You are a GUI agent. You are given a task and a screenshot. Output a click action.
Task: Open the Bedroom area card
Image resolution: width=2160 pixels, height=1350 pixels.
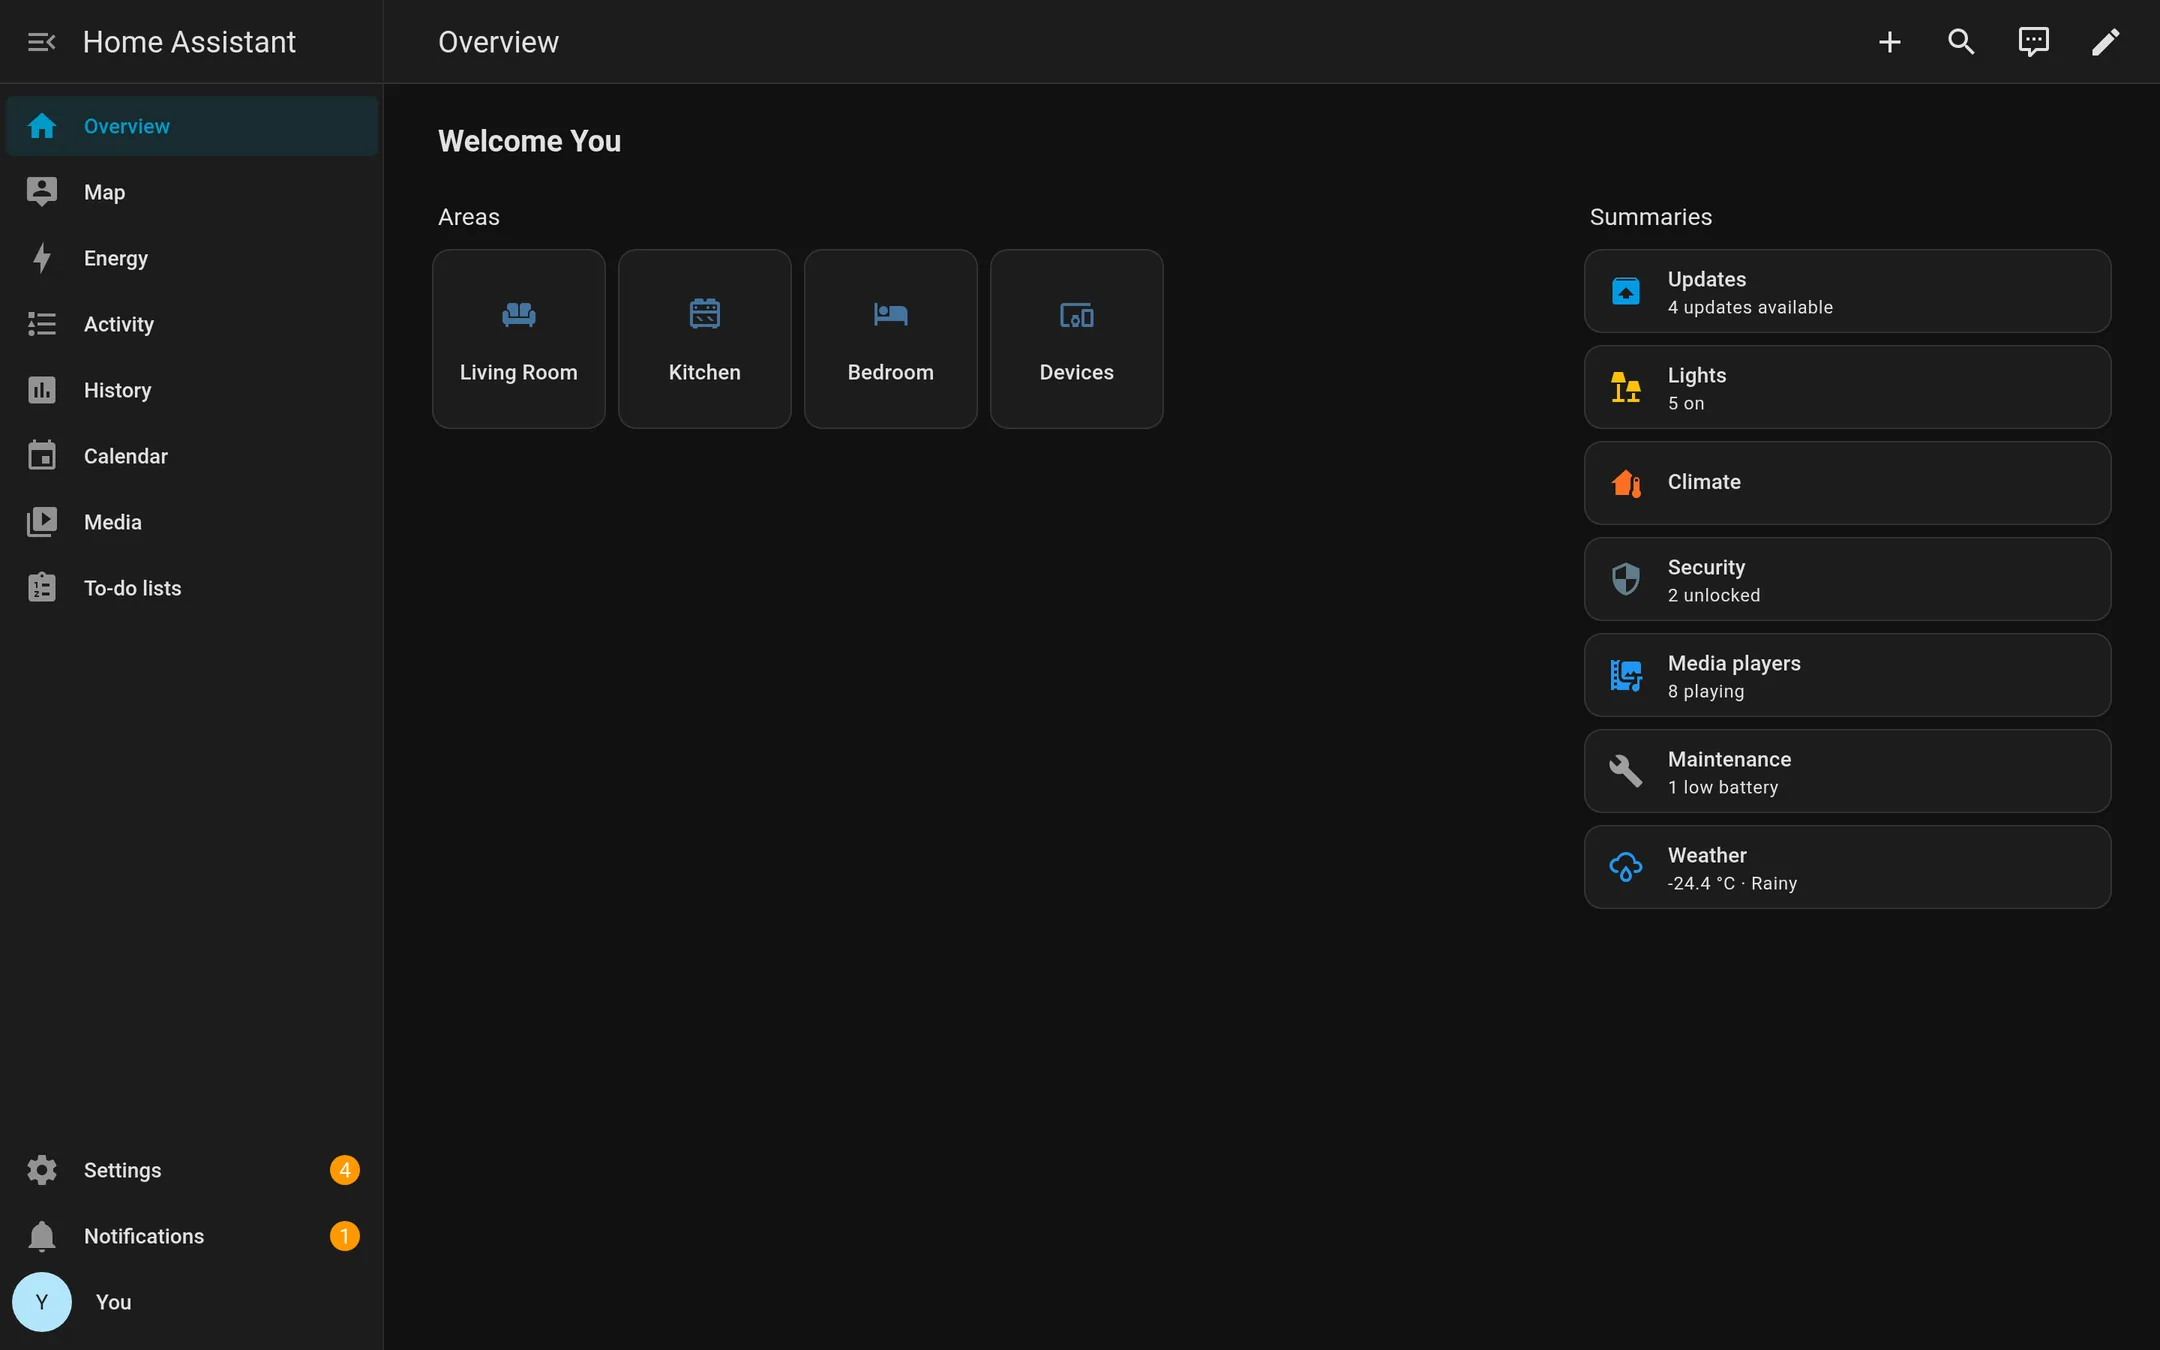click(x=891, y=339)
